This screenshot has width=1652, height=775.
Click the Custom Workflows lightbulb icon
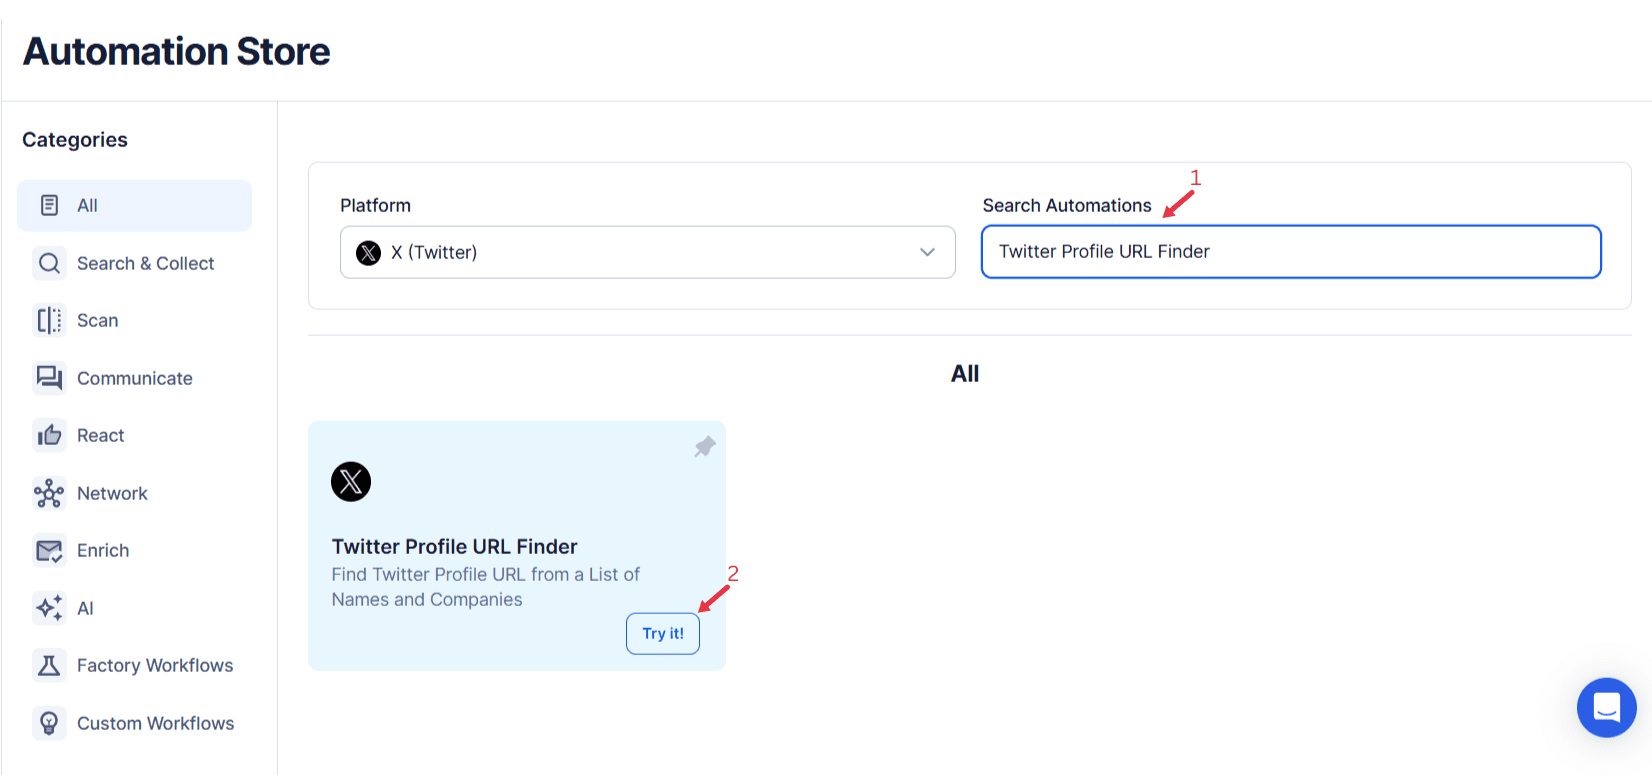coord(49,723)
